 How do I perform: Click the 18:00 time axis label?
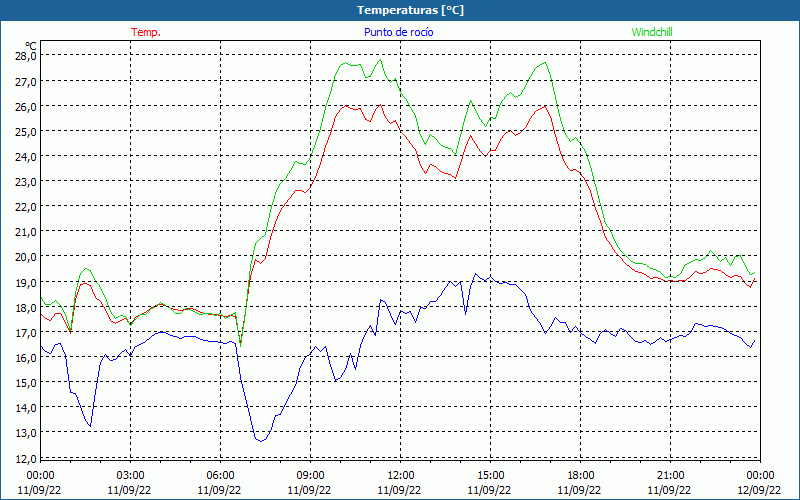[581, 476]
